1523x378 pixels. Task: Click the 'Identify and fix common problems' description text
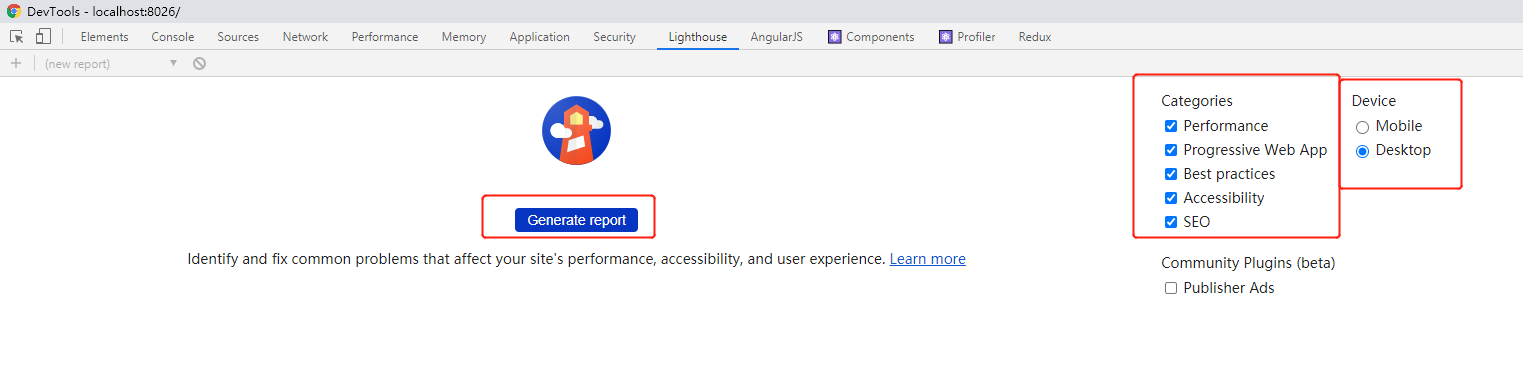click(536, 259)
